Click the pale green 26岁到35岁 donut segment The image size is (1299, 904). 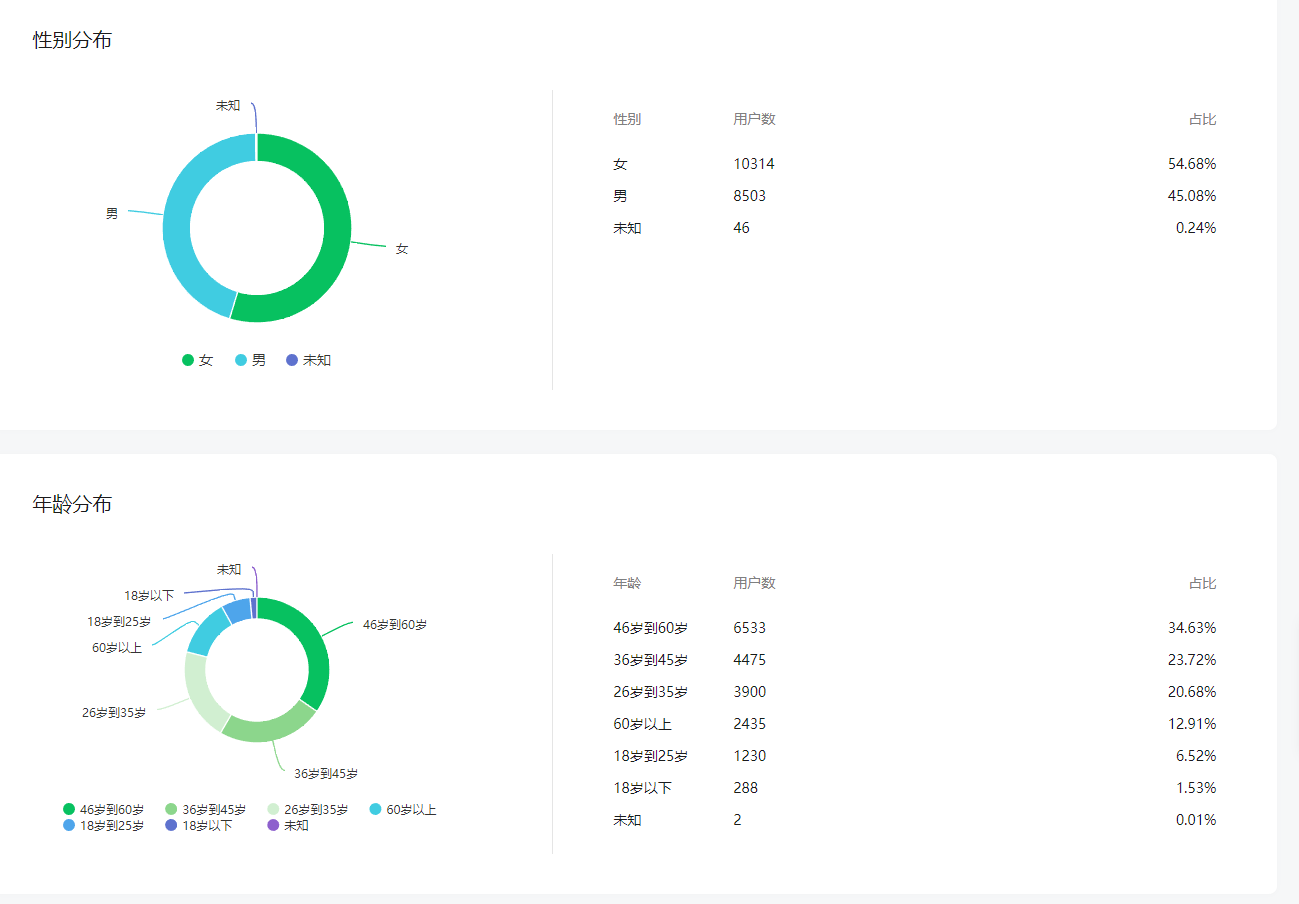coord(200,690)
